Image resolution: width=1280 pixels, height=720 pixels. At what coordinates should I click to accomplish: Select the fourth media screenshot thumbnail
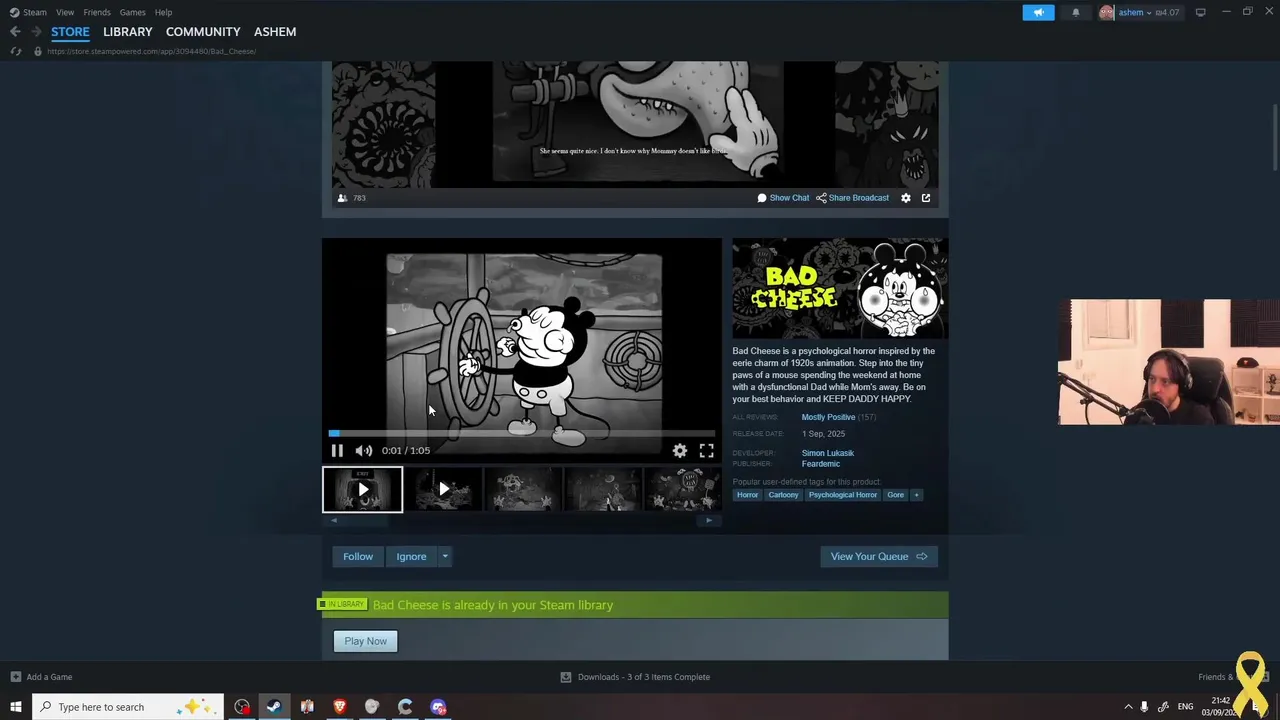[603, 490]
